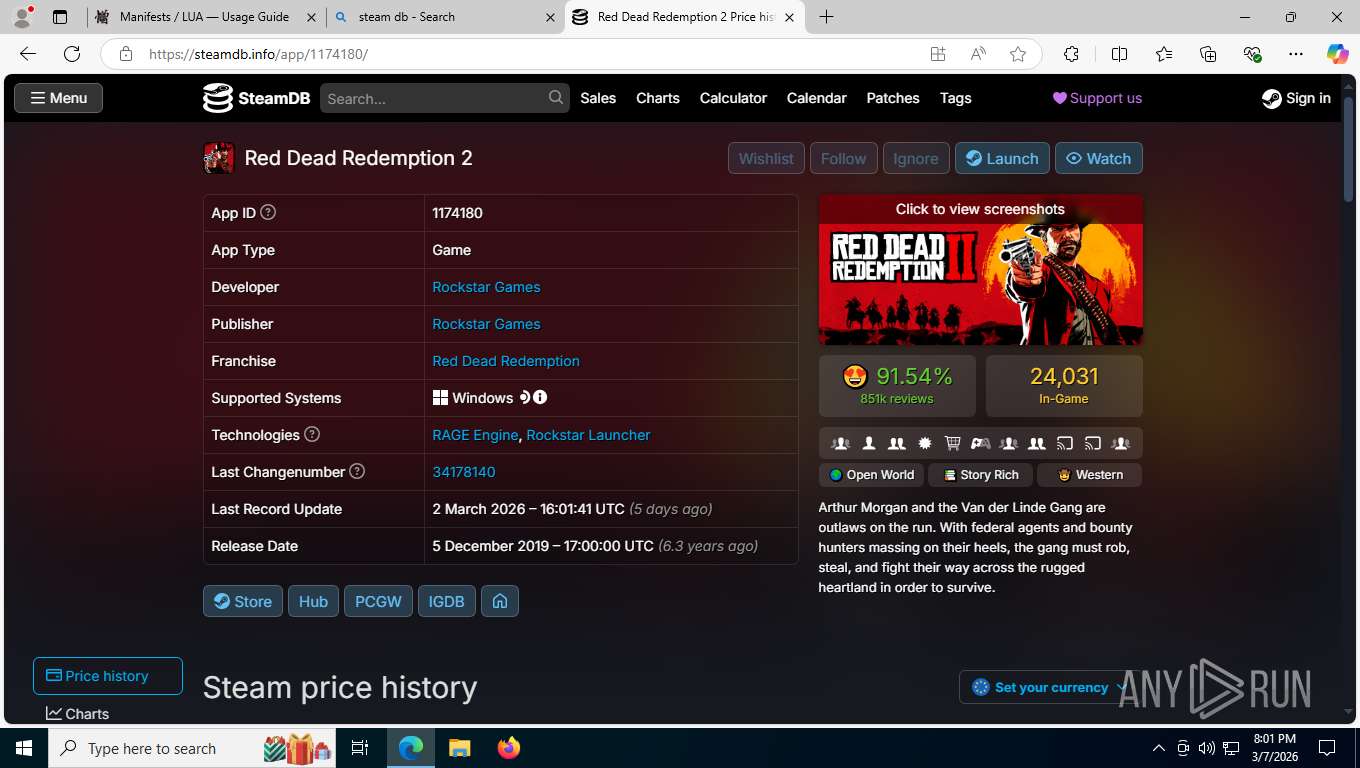
Task: Click the info circle icon beside Windows
Action: coord(540,397)
